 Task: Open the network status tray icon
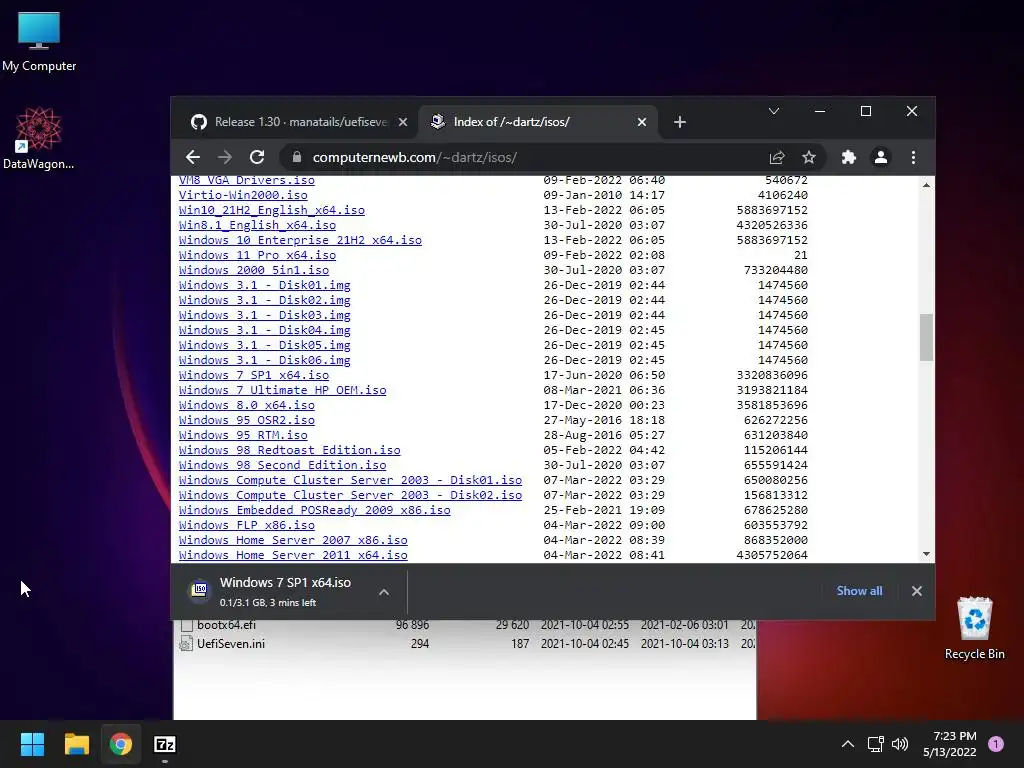click(875, 744)
